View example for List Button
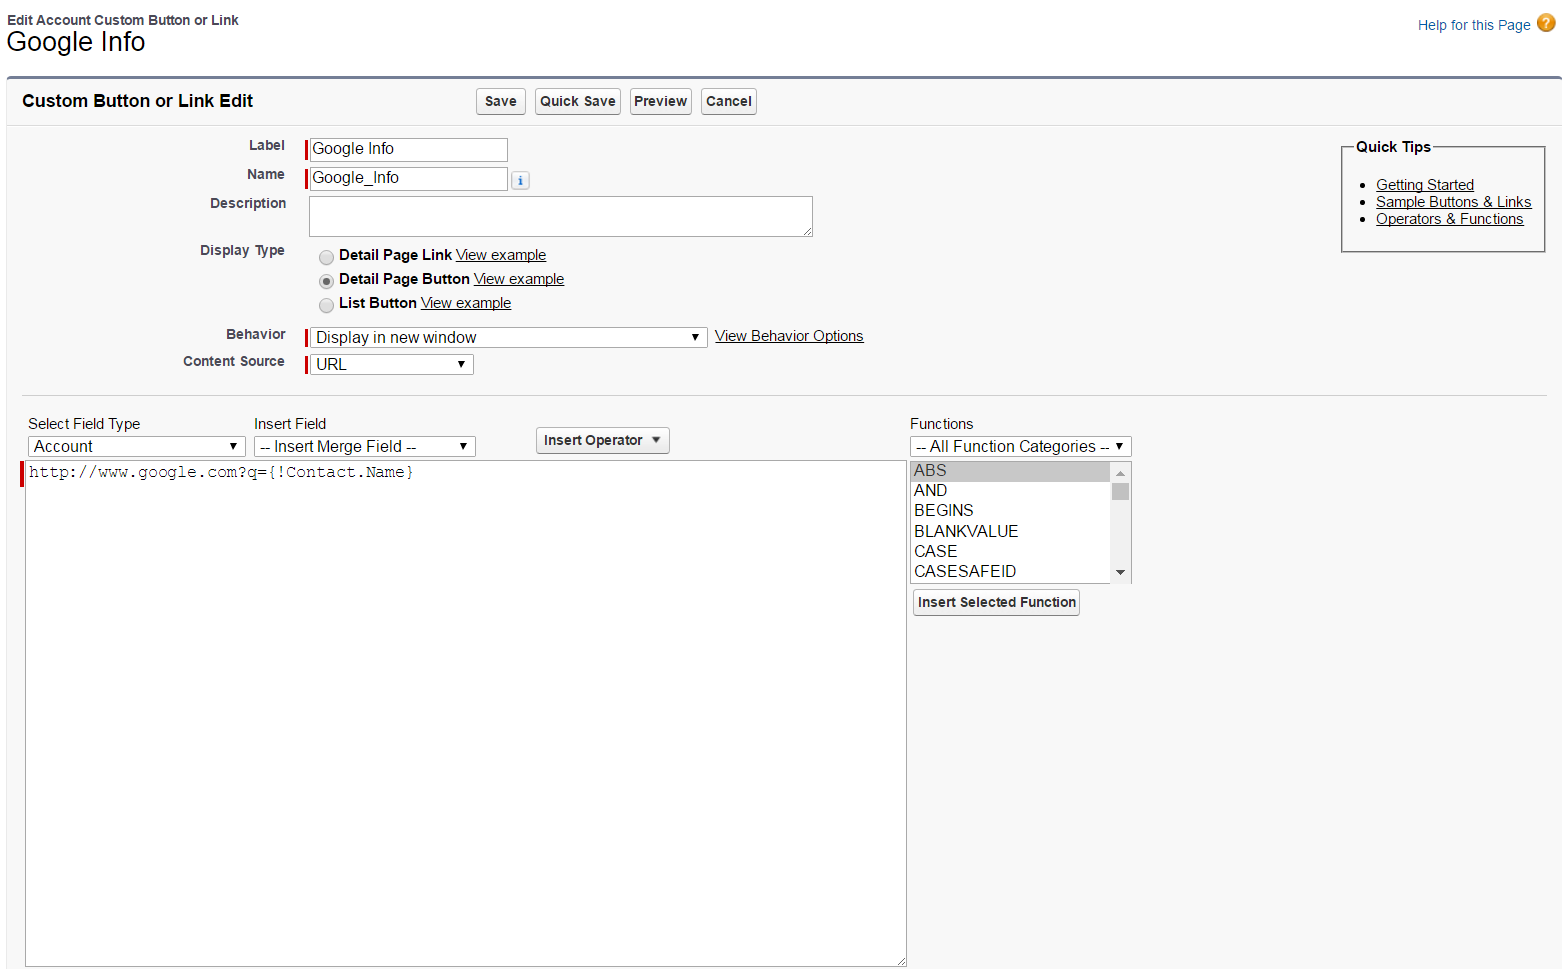This screenshot has width=1562, height=969. [466, 303]
